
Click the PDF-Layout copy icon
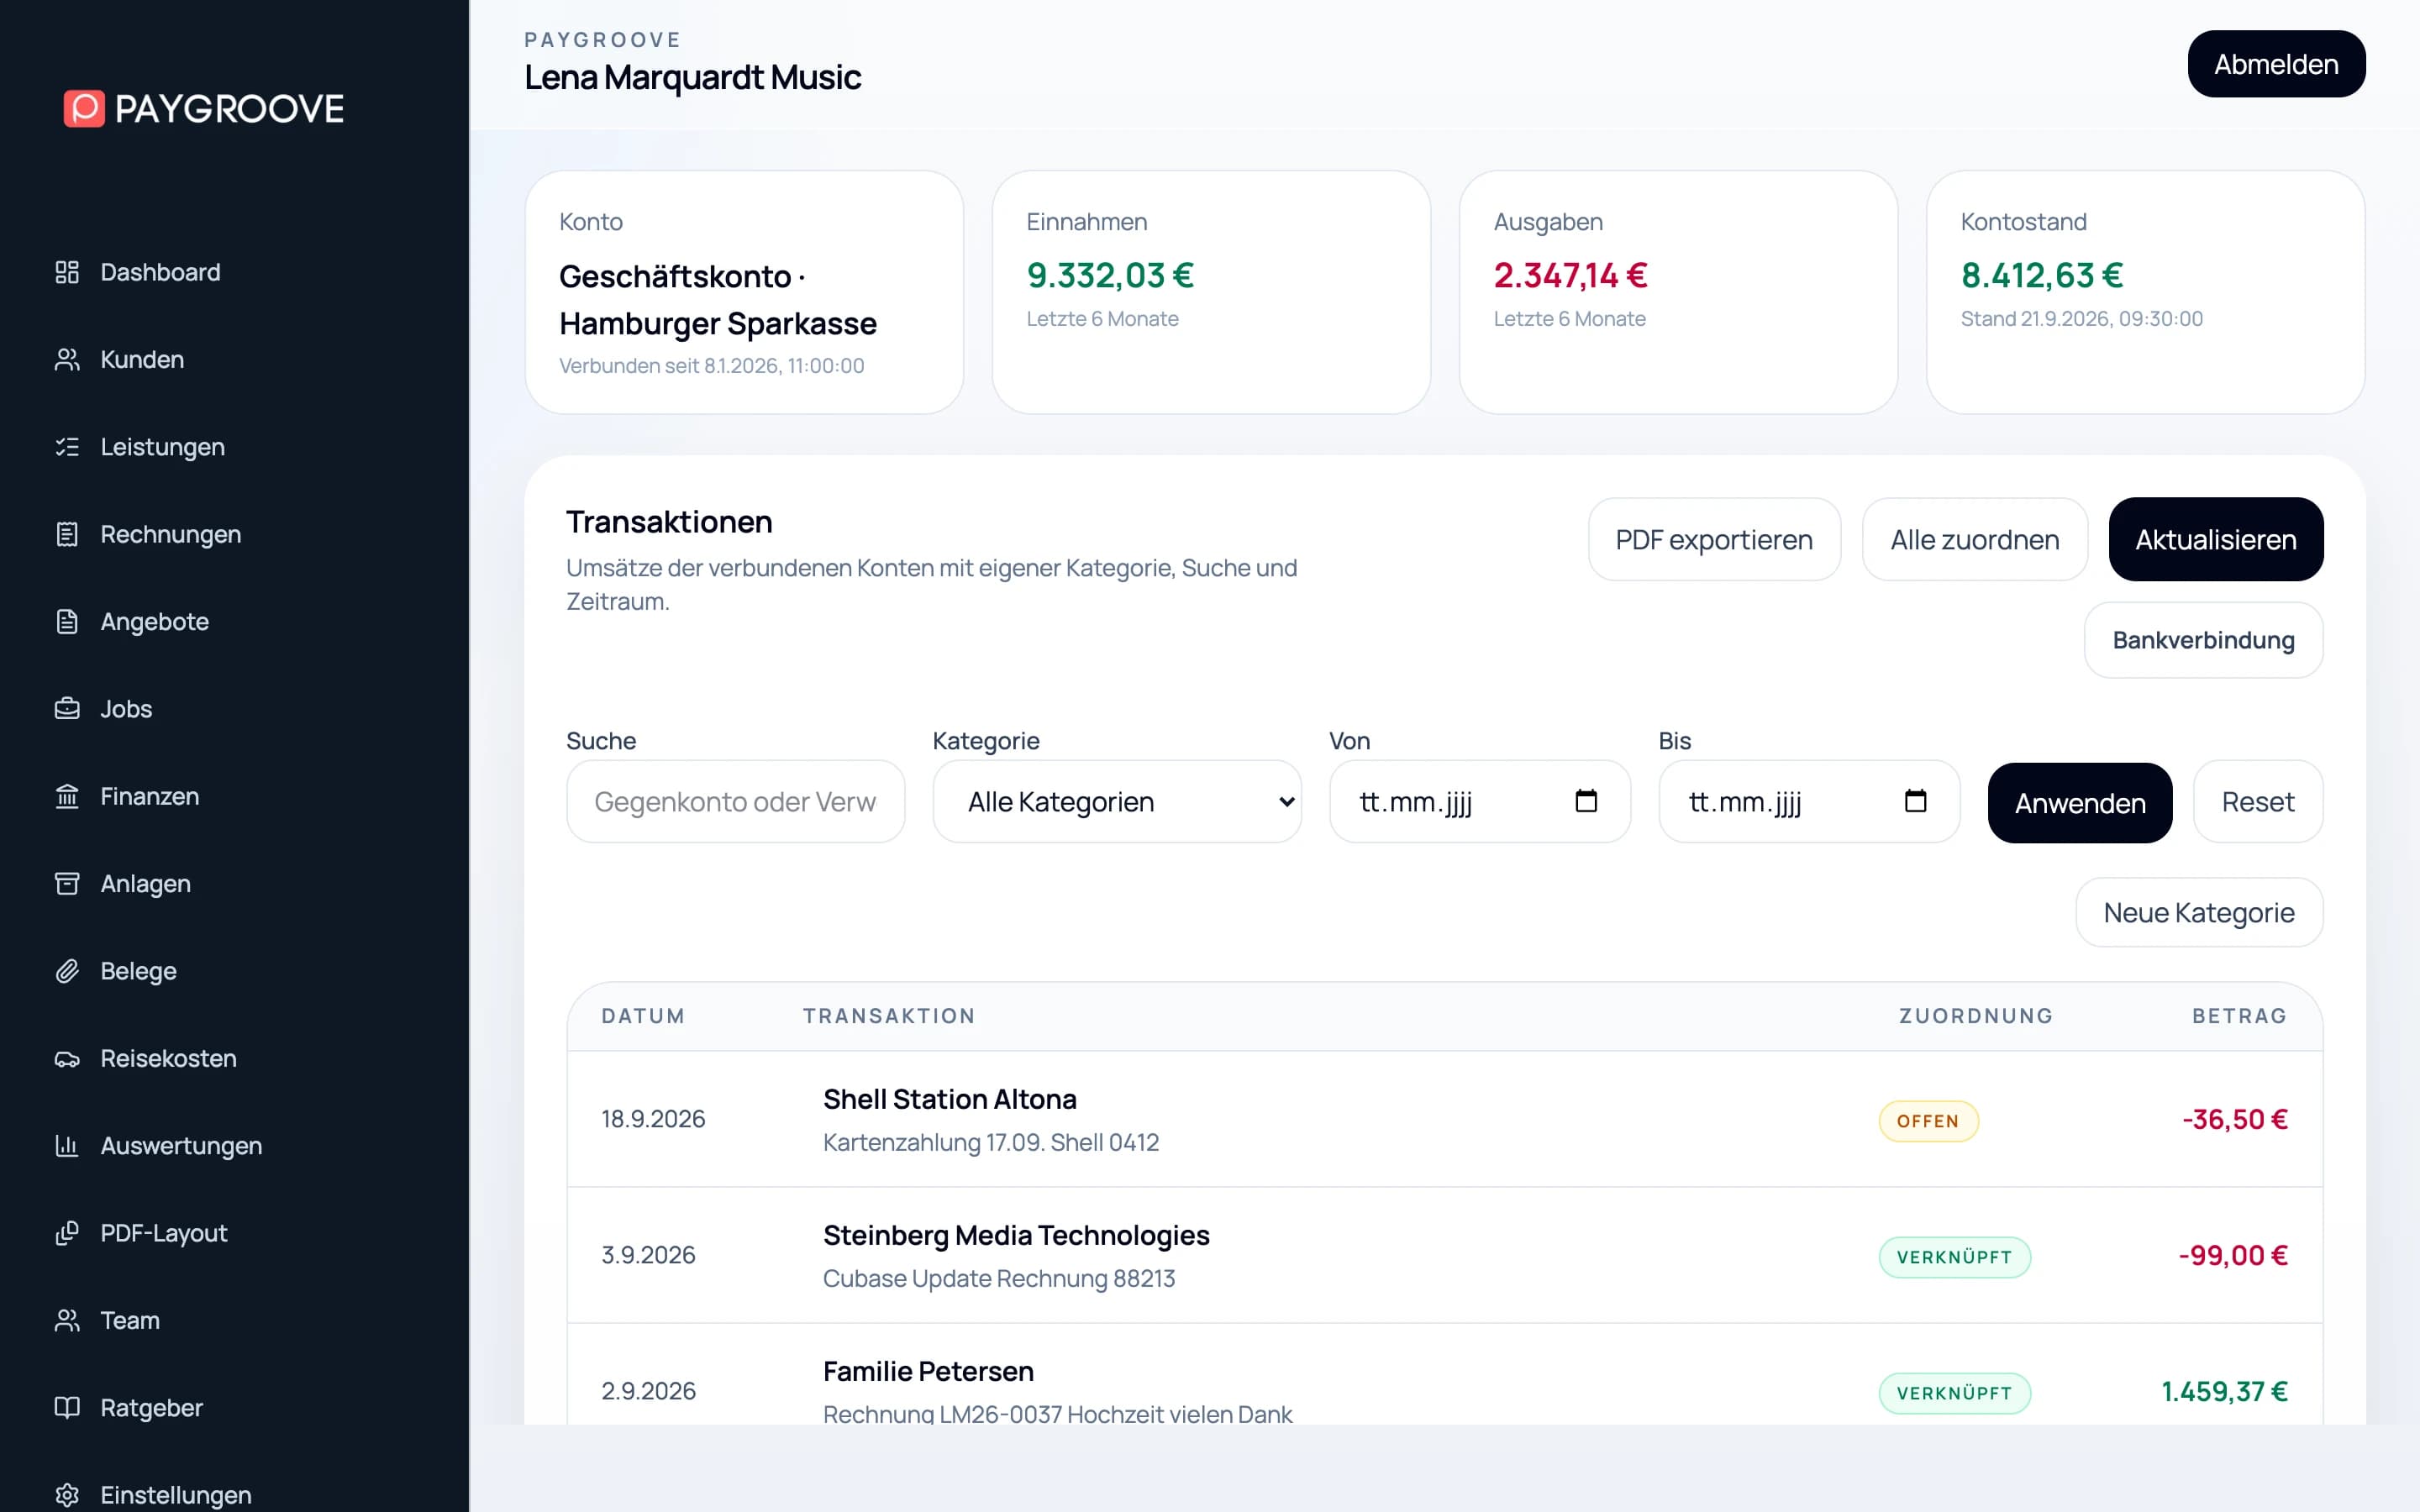tap(67, 1233)
